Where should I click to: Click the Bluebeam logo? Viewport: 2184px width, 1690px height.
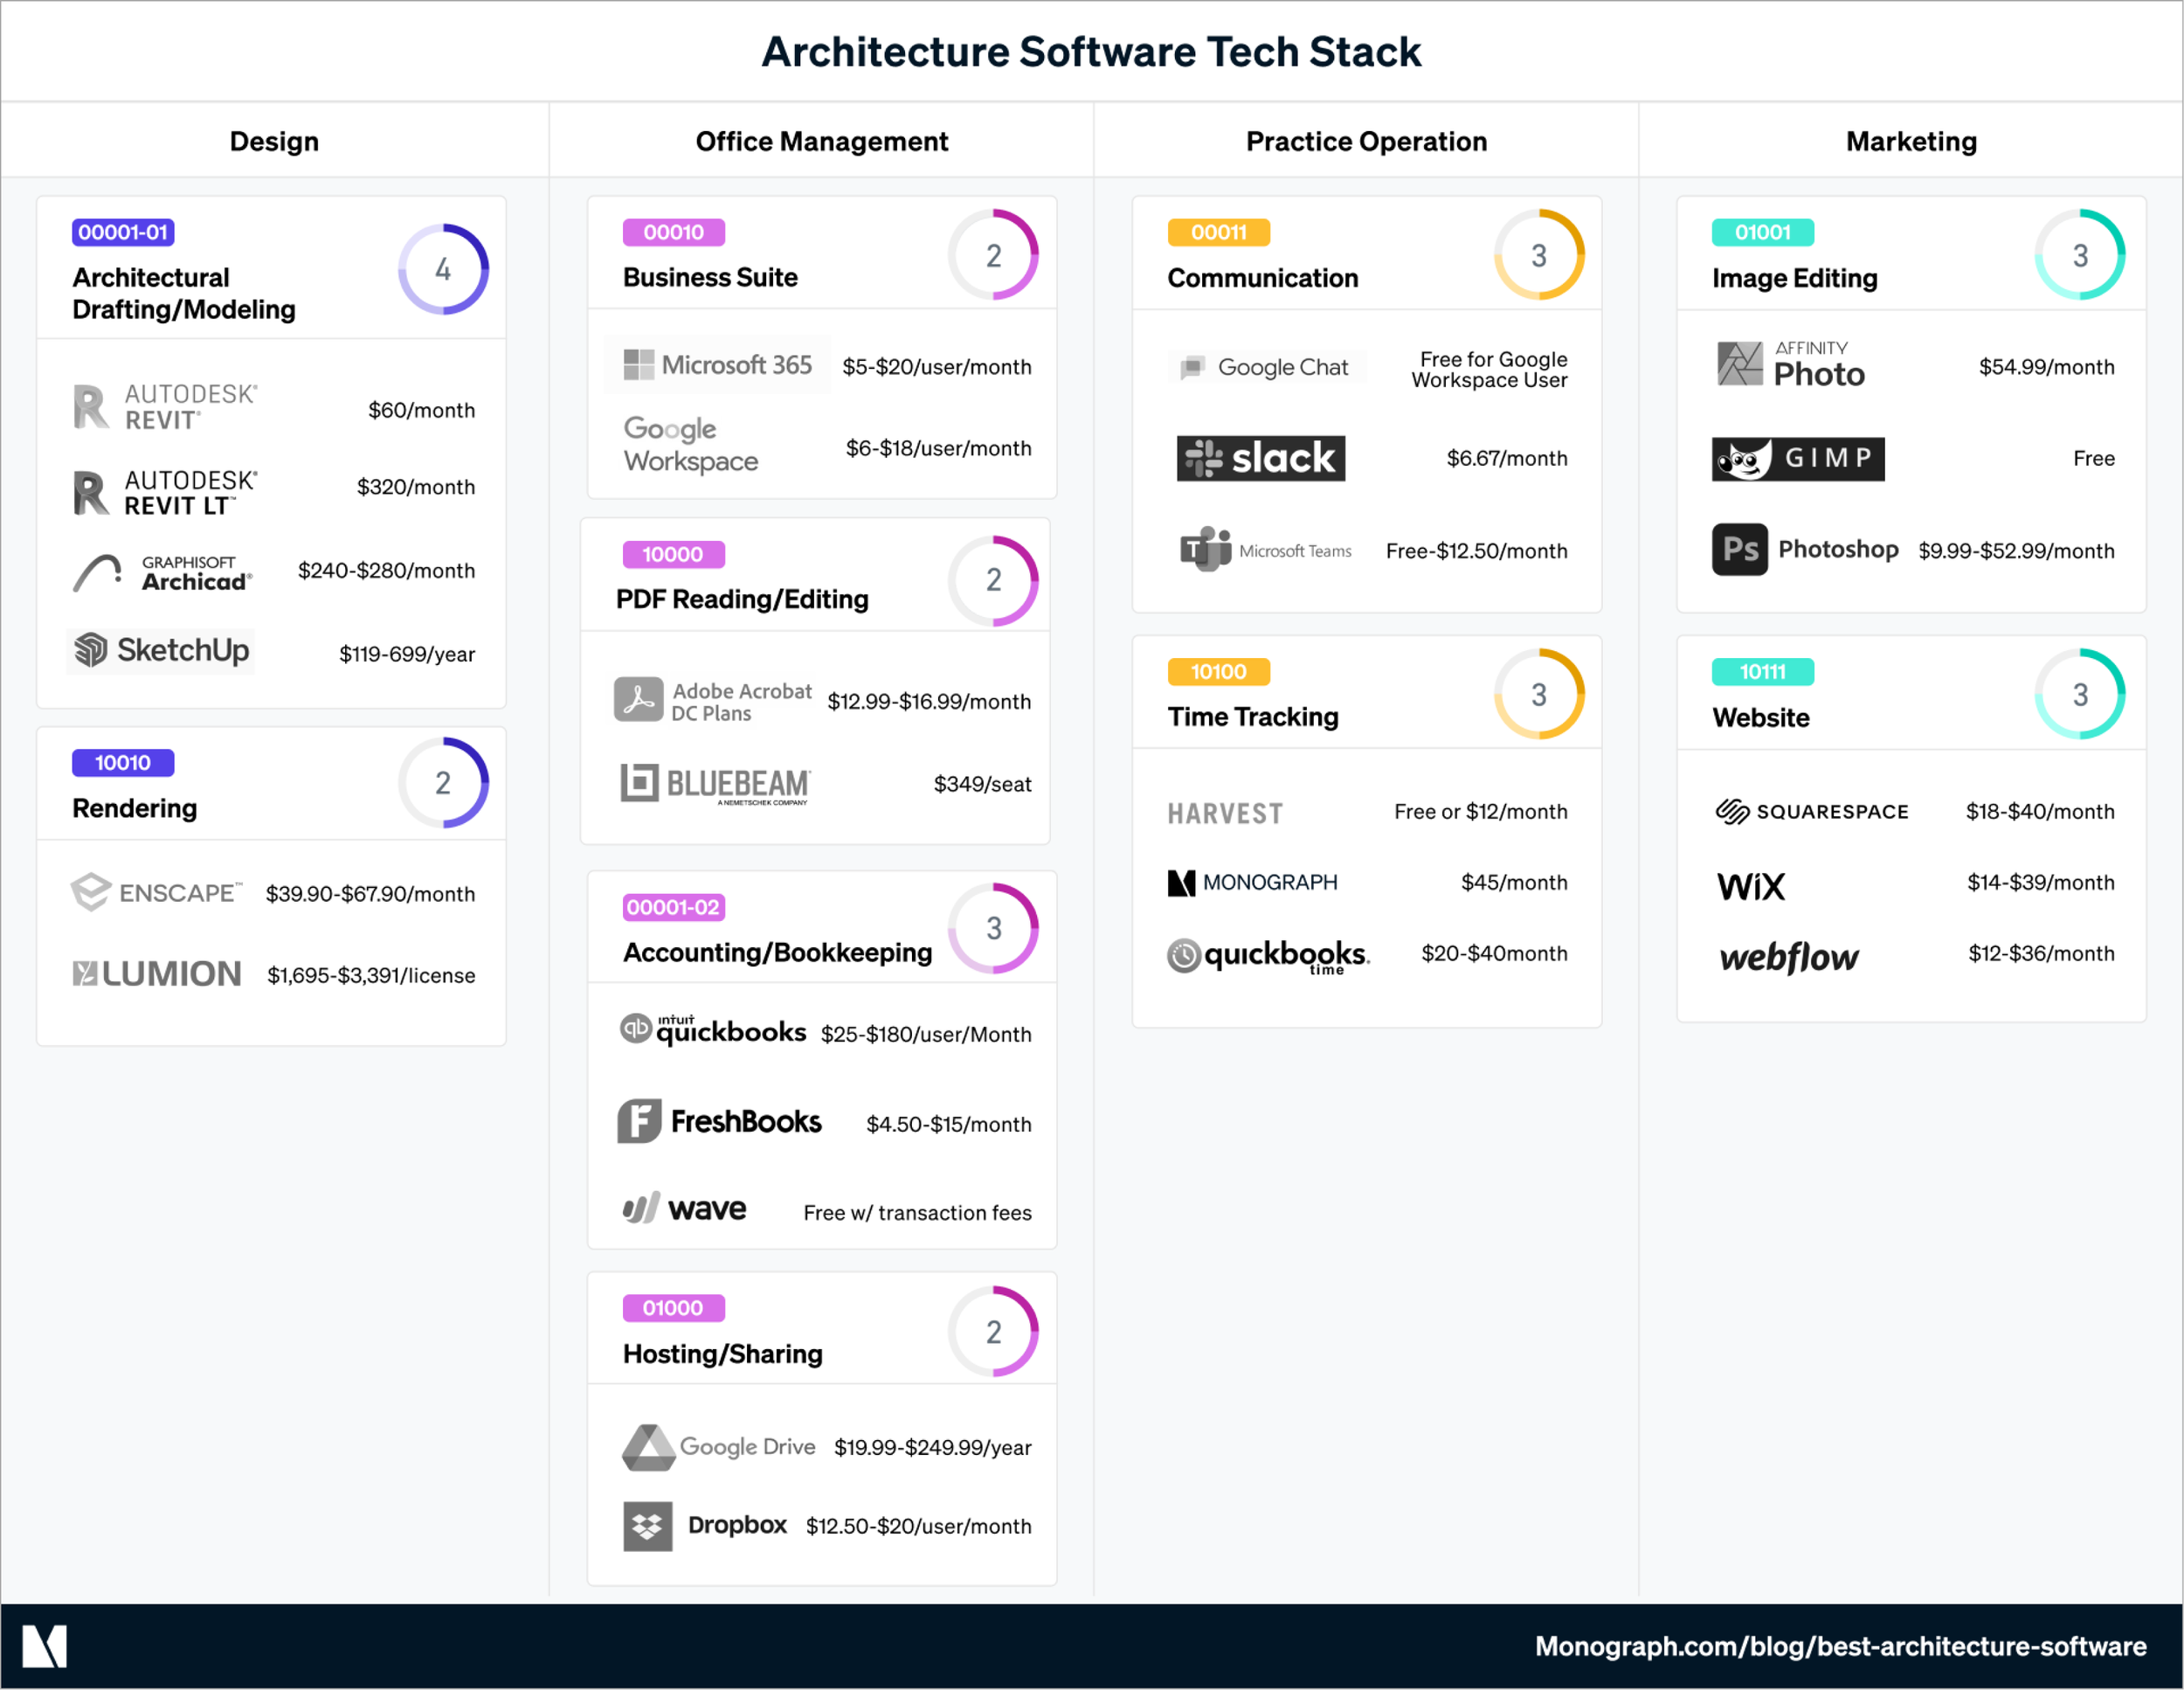[716, 784]
